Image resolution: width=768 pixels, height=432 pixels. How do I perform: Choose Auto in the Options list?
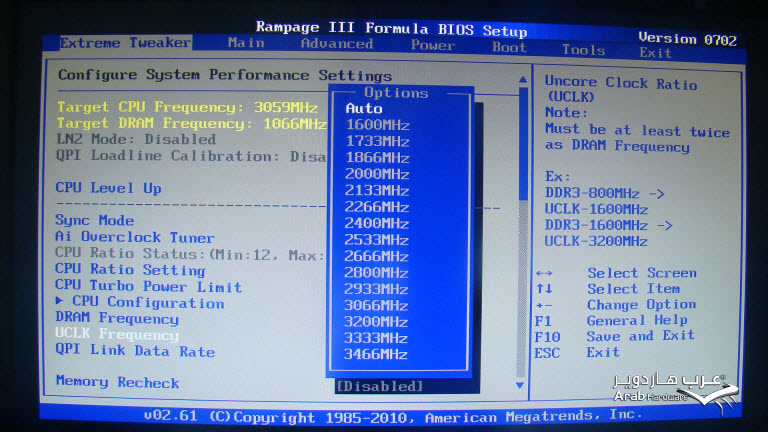coord(364,108)
